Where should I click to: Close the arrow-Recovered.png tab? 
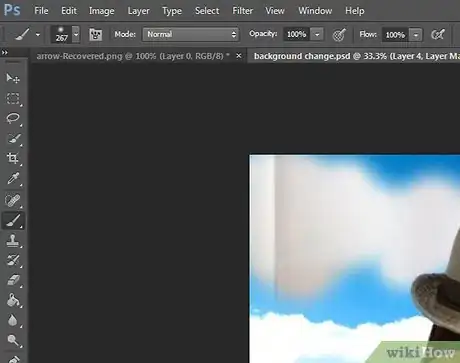[239, 56]
